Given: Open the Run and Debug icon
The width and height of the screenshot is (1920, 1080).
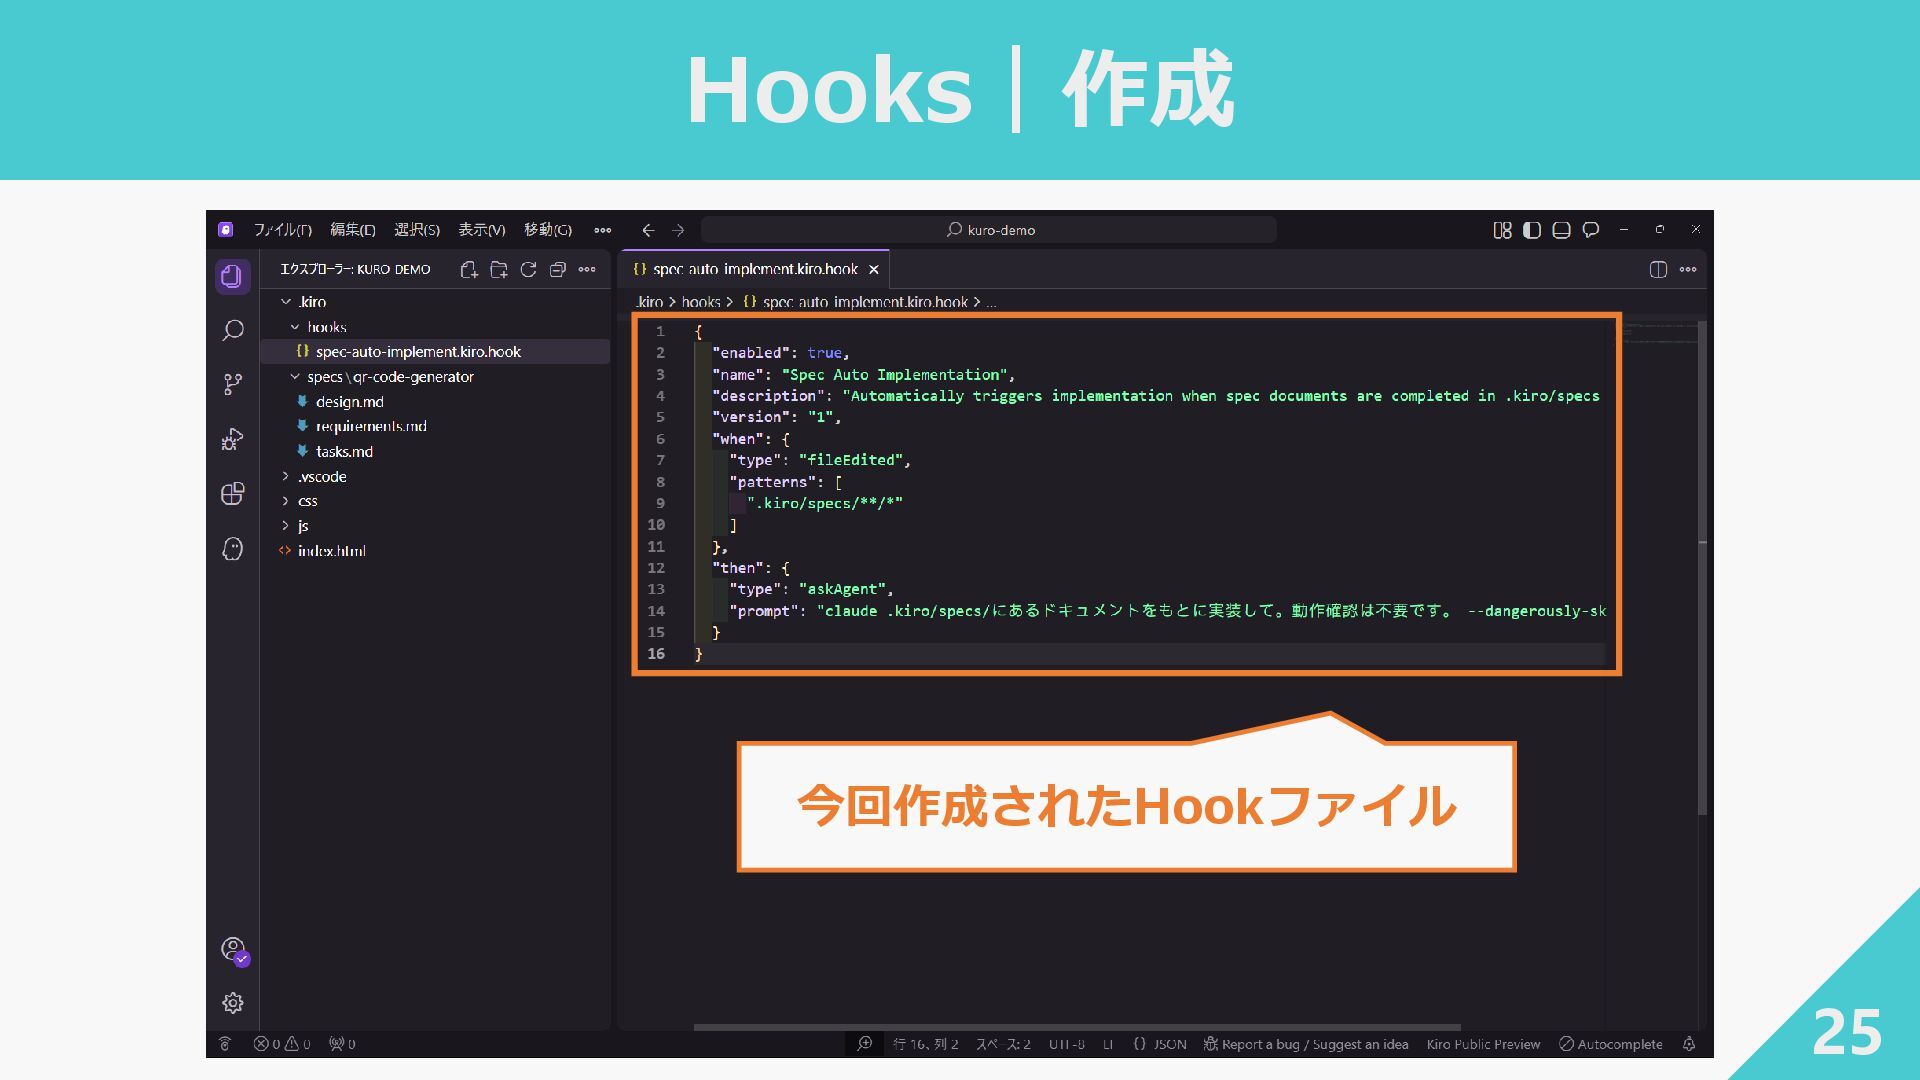Looking at the screenshot, I should click(x=232, y=440).
